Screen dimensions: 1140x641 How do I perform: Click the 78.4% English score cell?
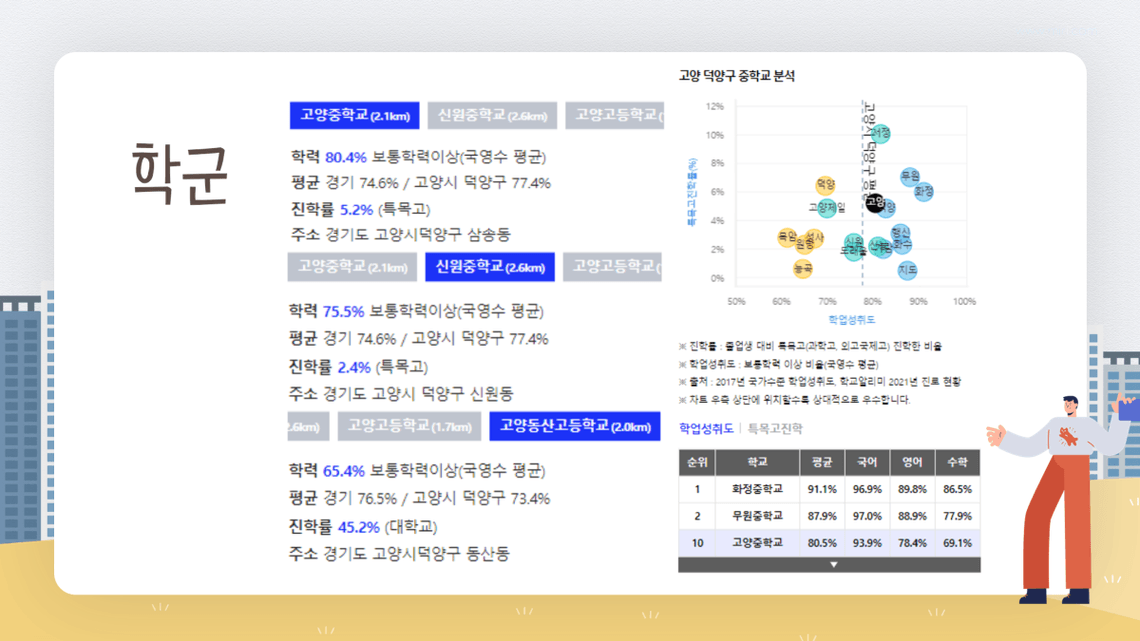(x=912, y=543)
